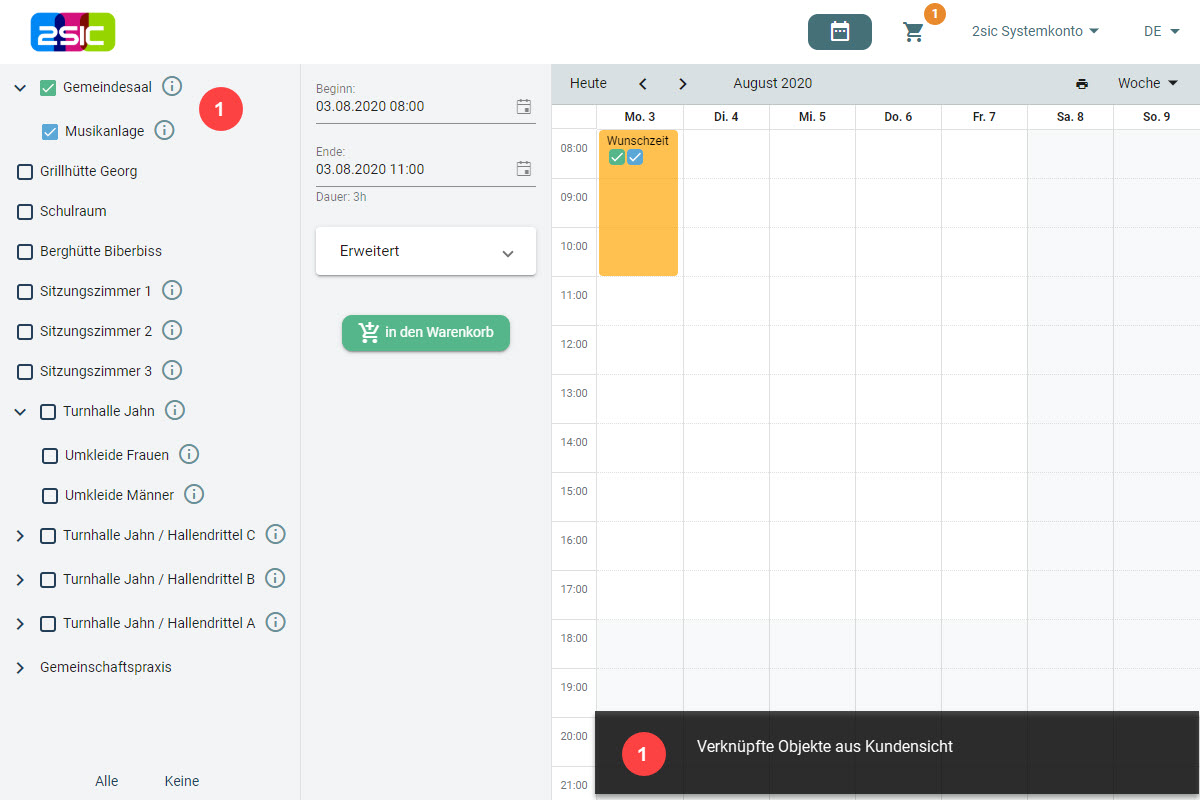
Task: Click the print icon in calendar toolbar
Action: tap(1082, 84)
